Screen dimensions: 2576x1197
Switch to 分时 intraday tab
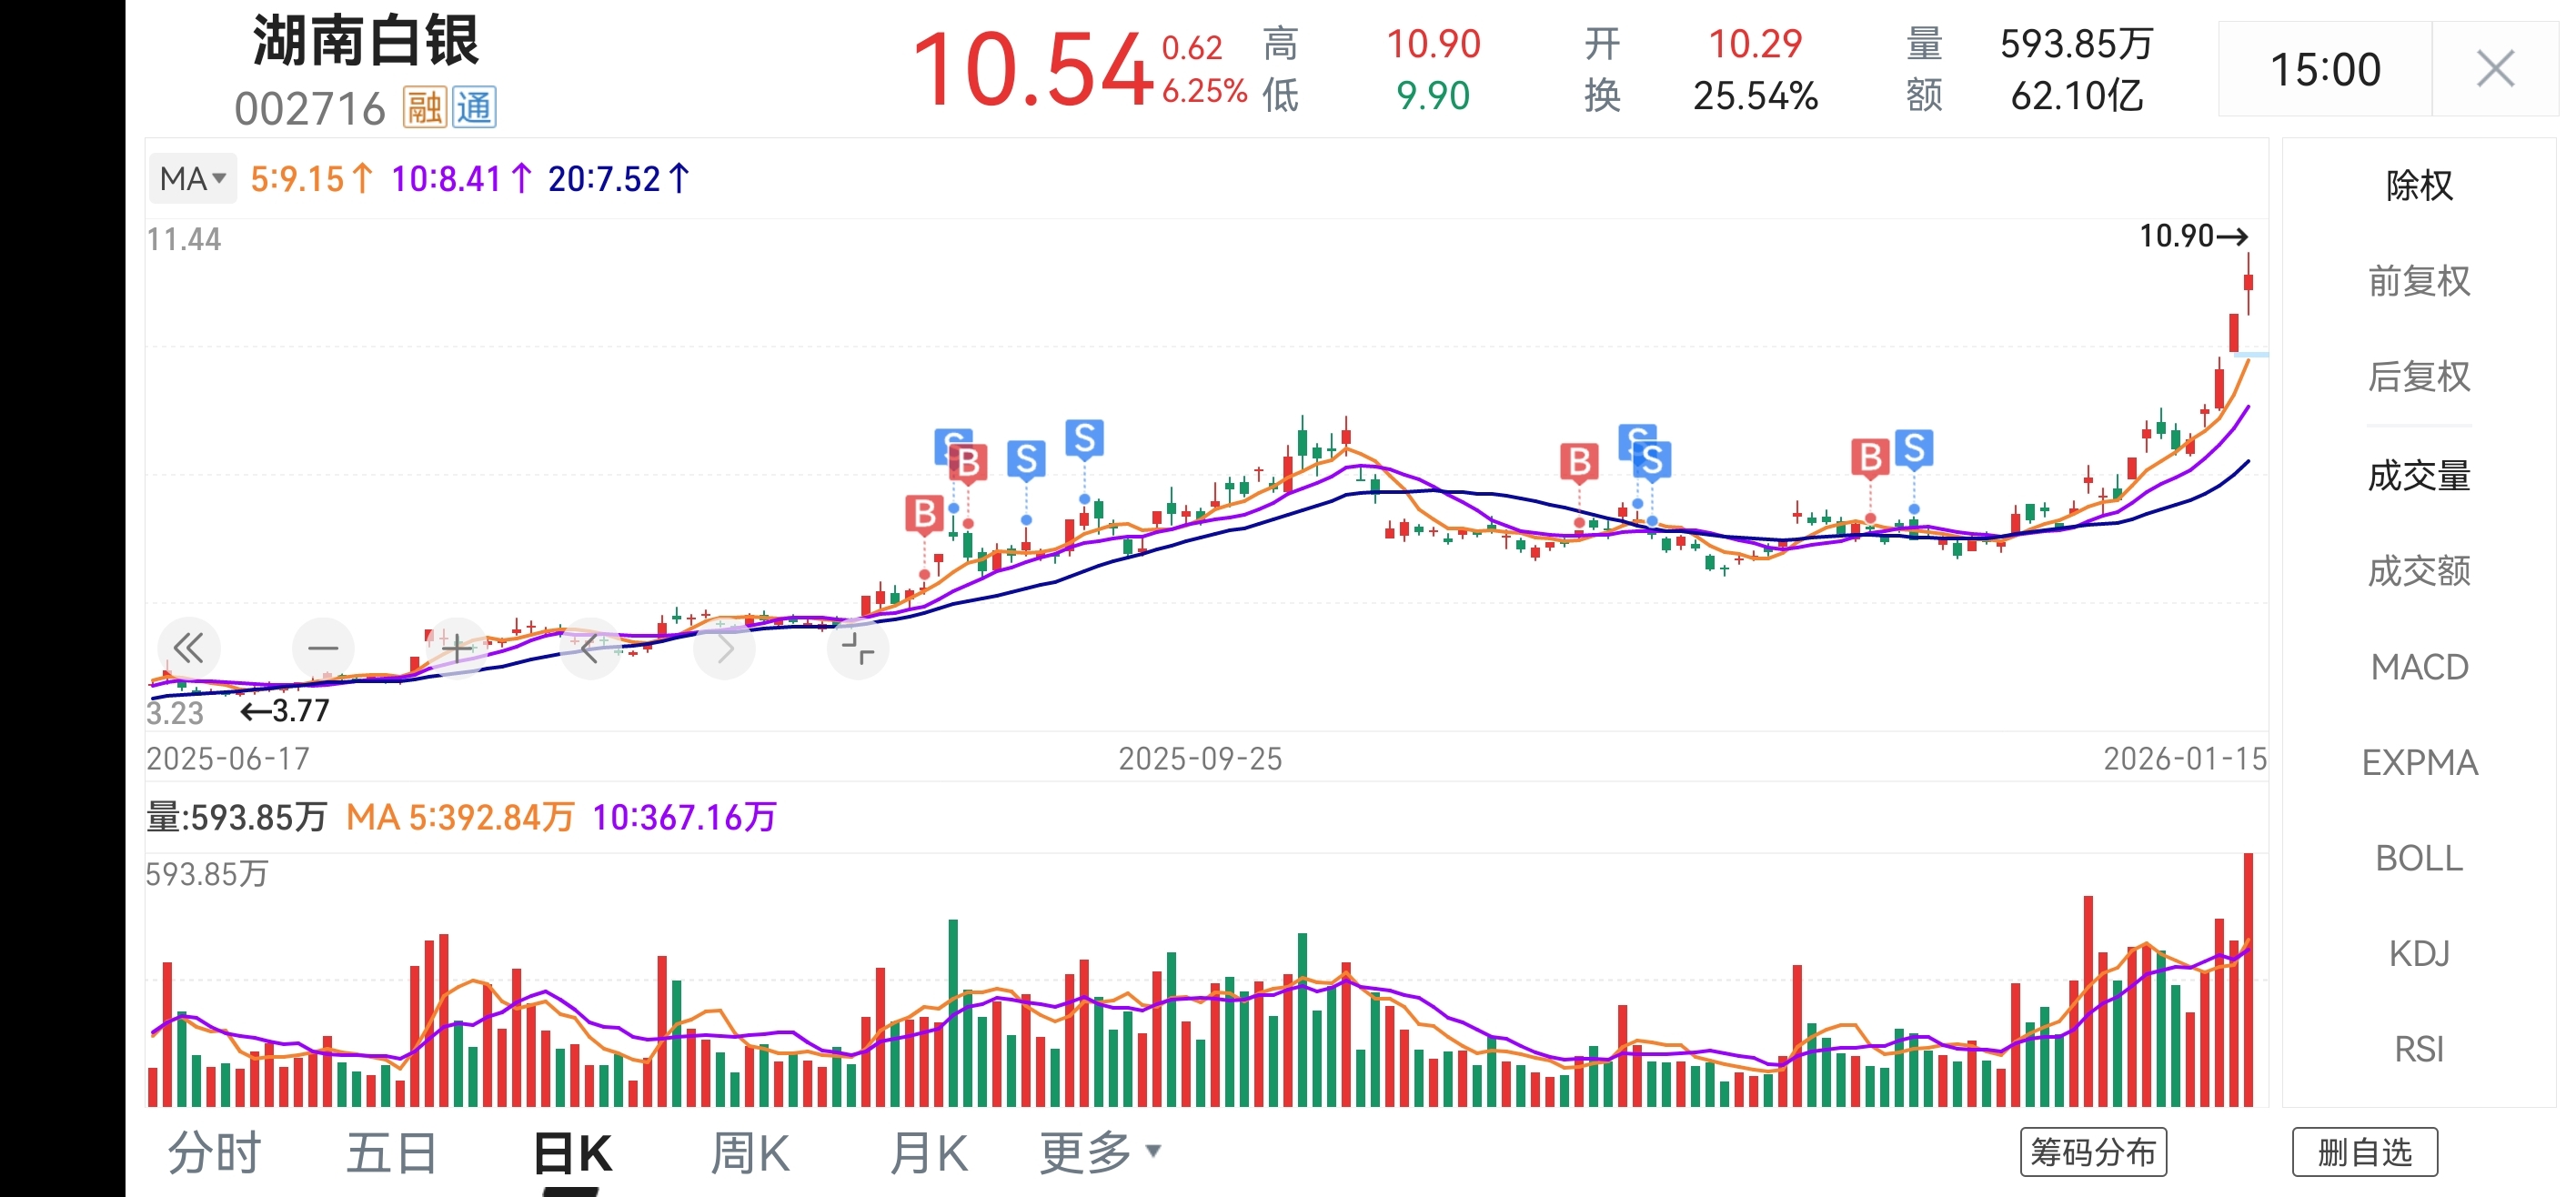(214, 1153)
